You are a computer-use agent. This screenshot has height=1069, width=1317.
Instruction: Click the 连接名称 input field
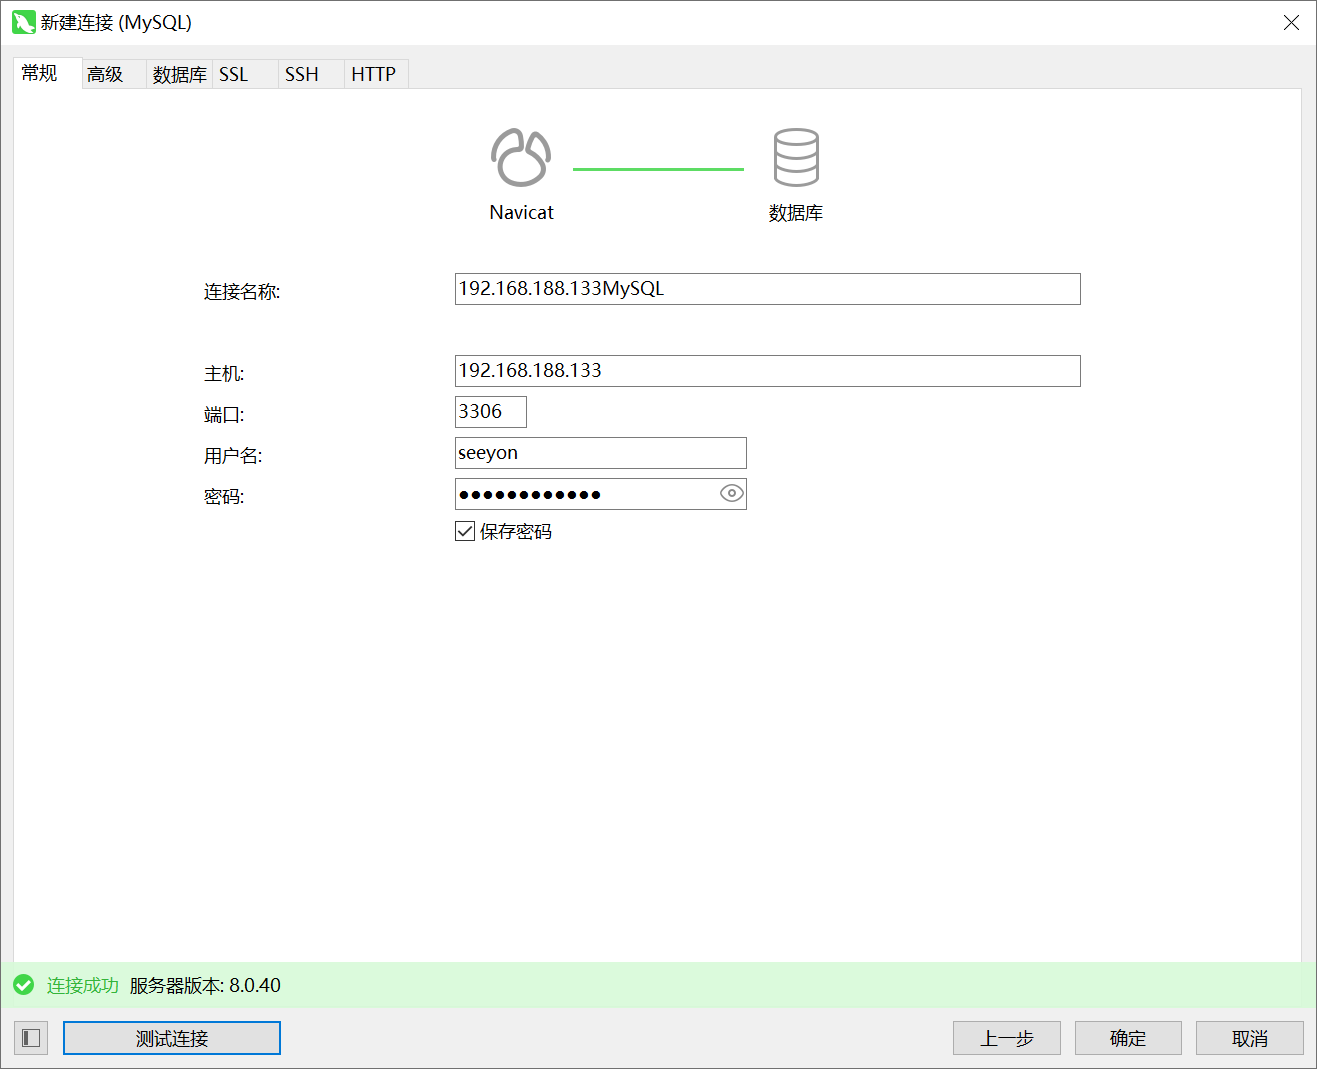(x=768, y=289)
